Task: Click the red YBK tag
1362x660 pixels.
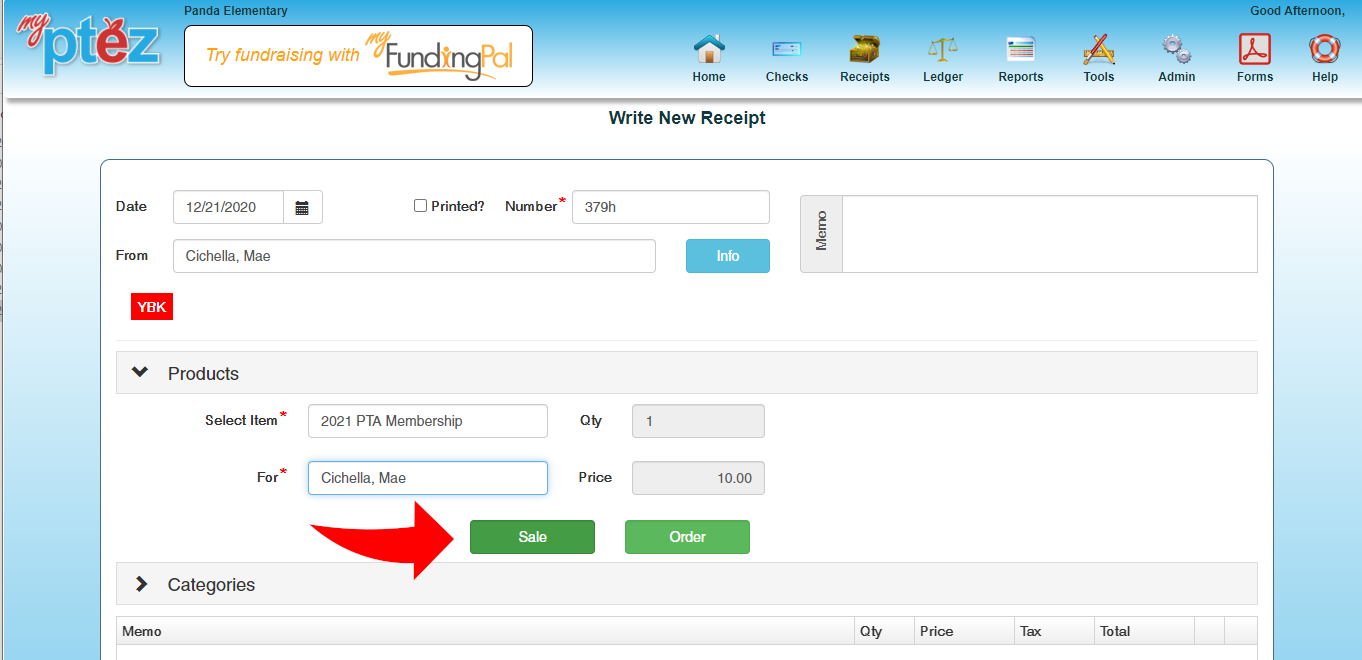Action: pyautogui.click(x=152, y=307)
